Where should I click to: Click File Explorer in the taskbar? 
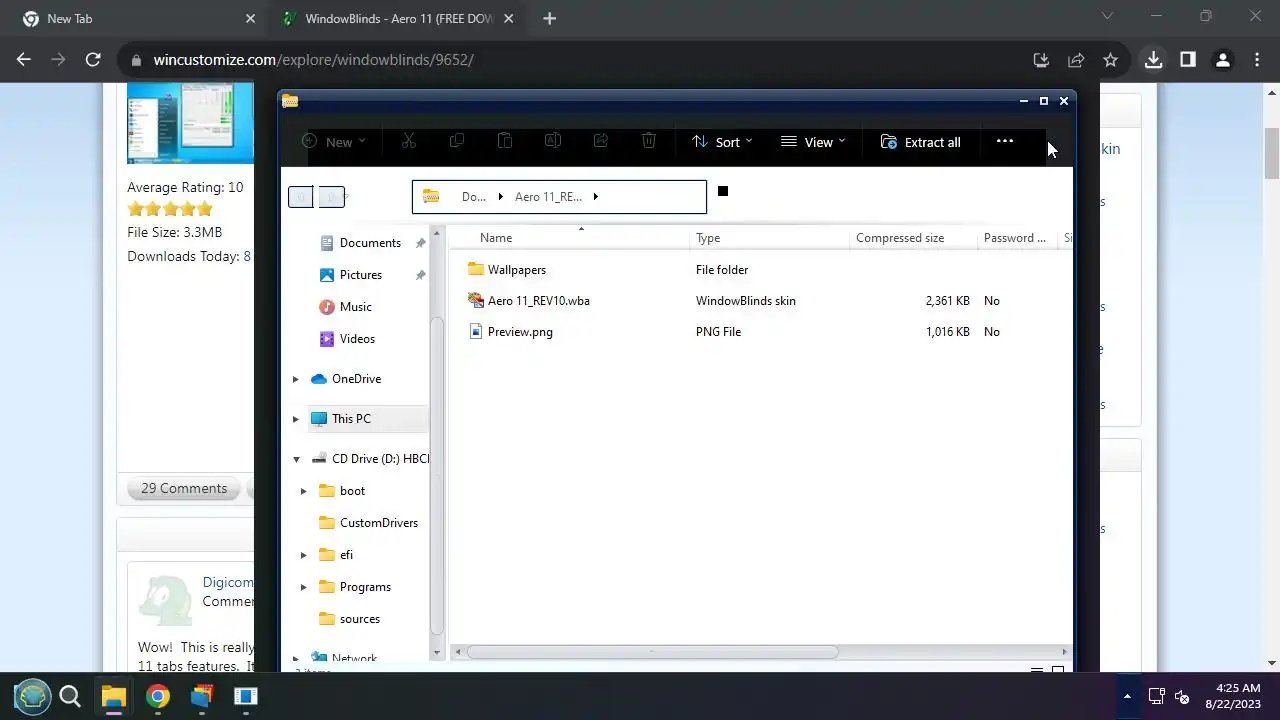[113, 696]
